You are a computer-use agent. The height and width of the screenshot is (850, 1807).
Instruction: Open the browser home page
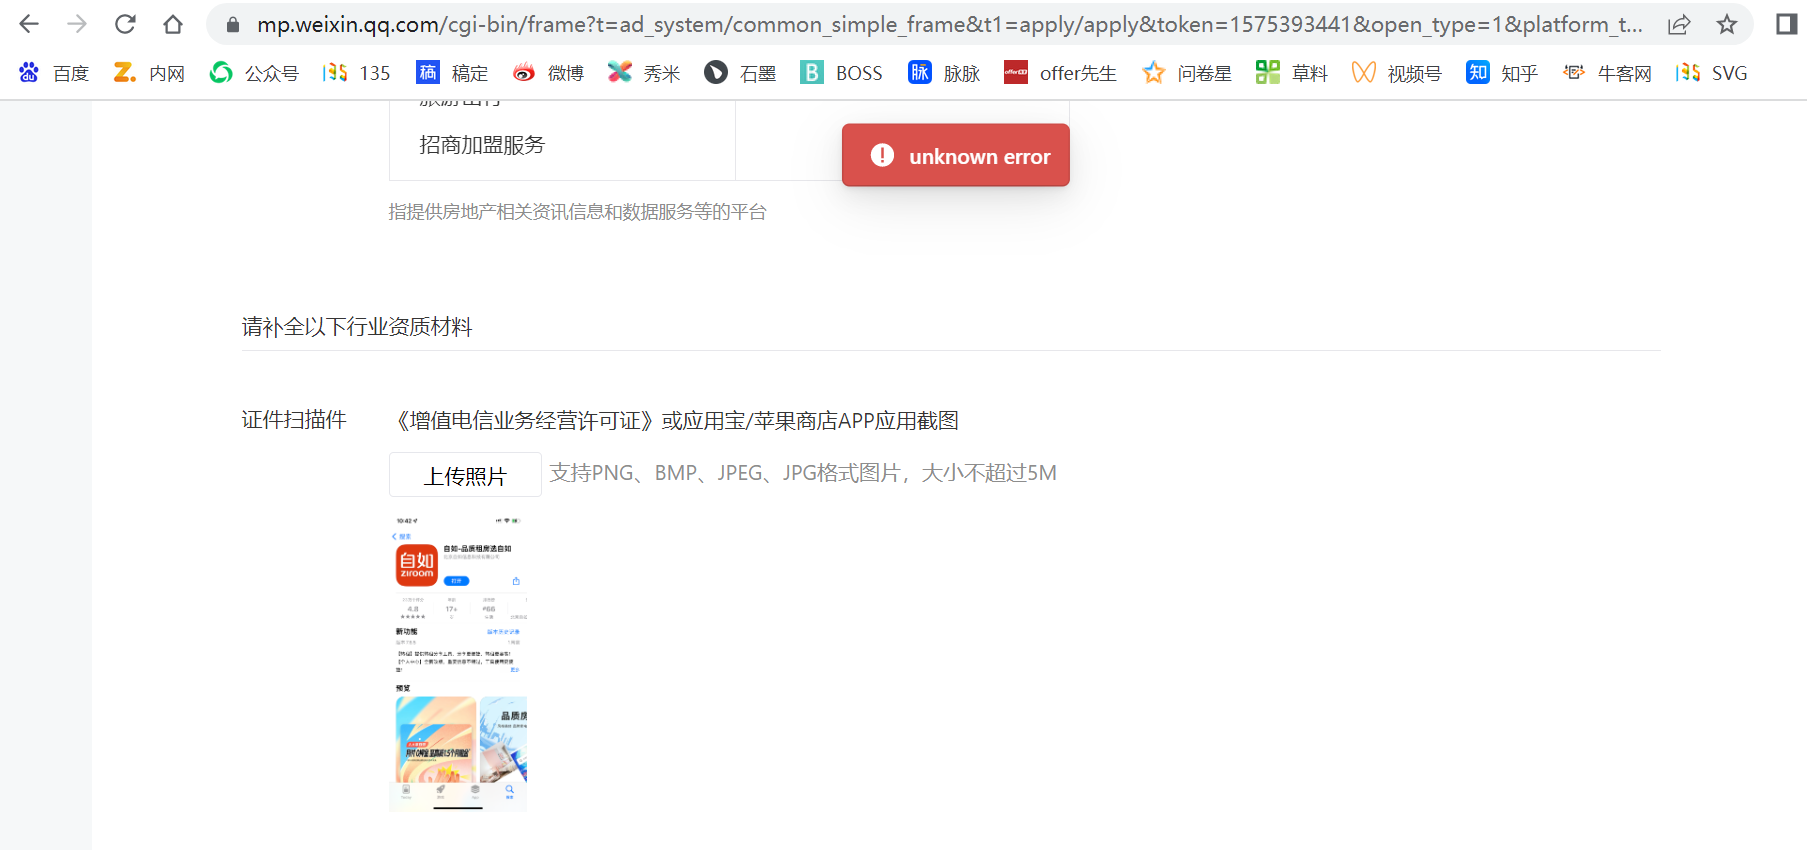(173, 24)
